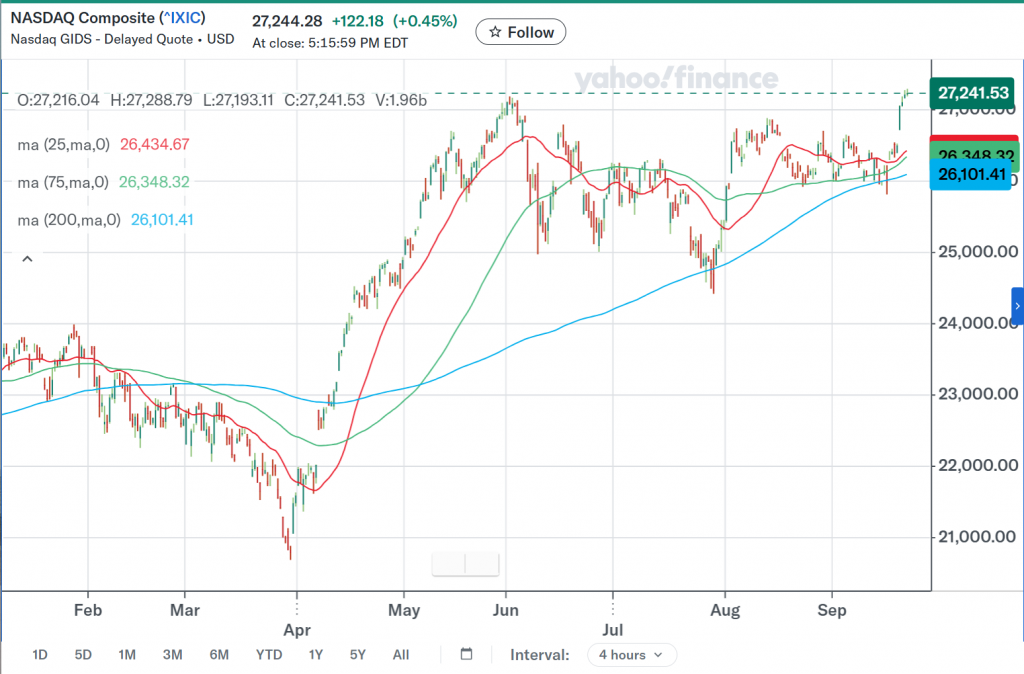1024x674 pixels.
Task: Choose the YTD chart range
Action: pos(269,654)
